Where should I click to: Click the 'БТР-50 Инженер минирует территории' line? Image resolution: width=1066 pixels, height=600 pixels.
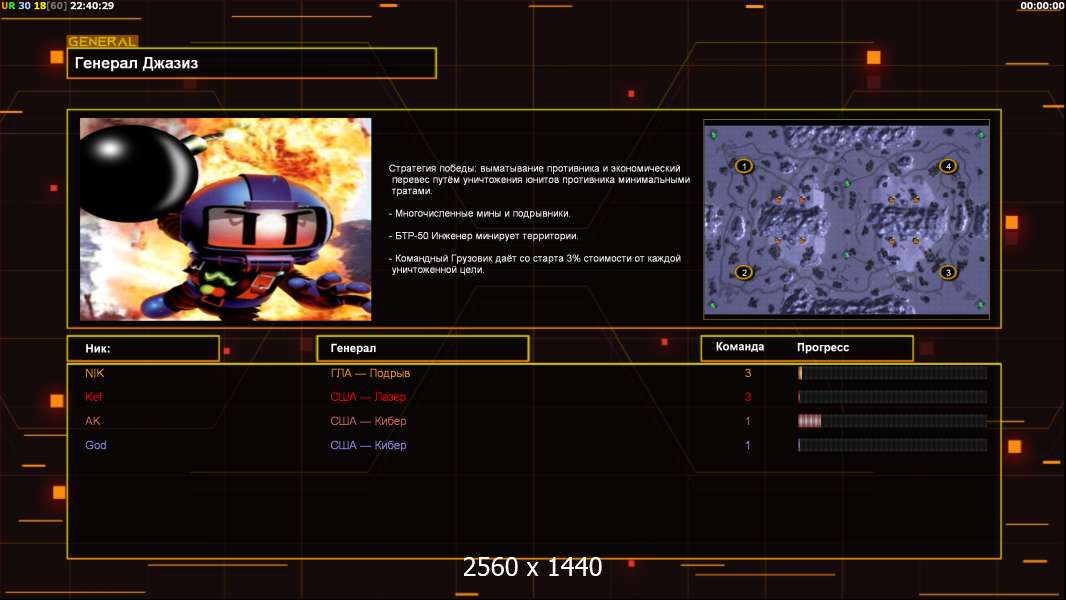pos(483,236)
